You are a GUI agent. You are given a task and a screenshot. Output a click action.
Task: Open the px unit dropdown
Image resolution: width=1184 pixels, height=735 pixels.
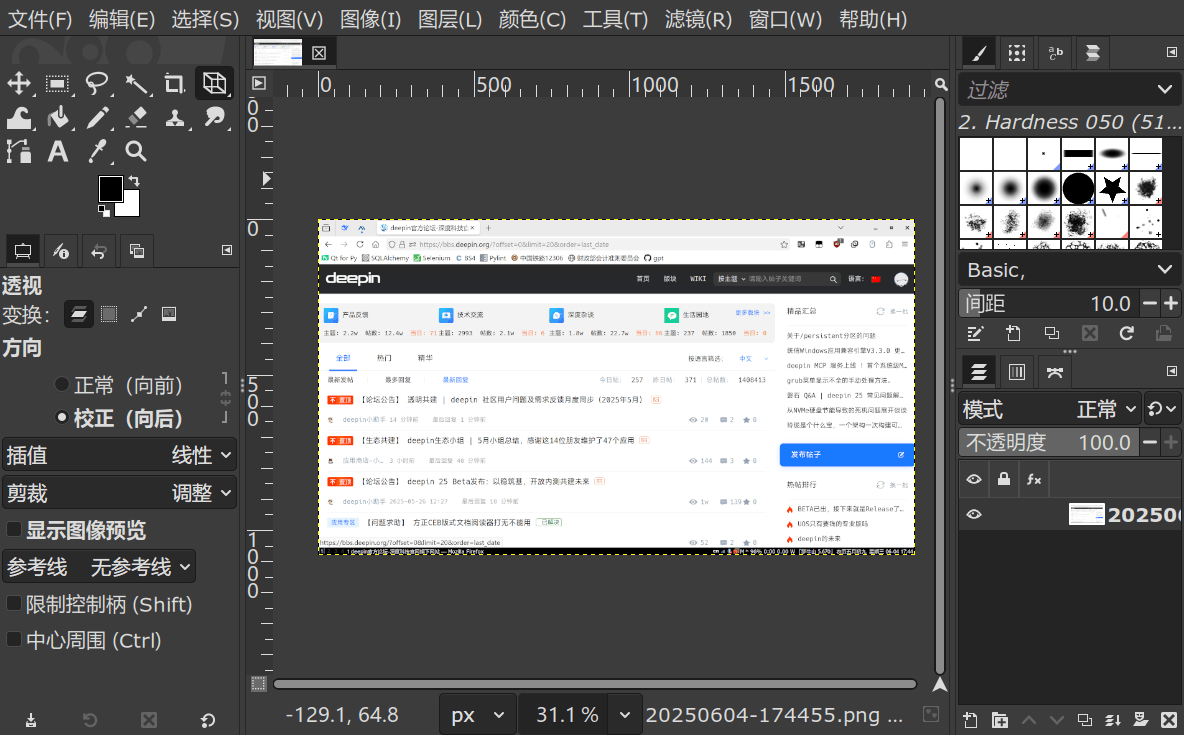coord(478,715)
